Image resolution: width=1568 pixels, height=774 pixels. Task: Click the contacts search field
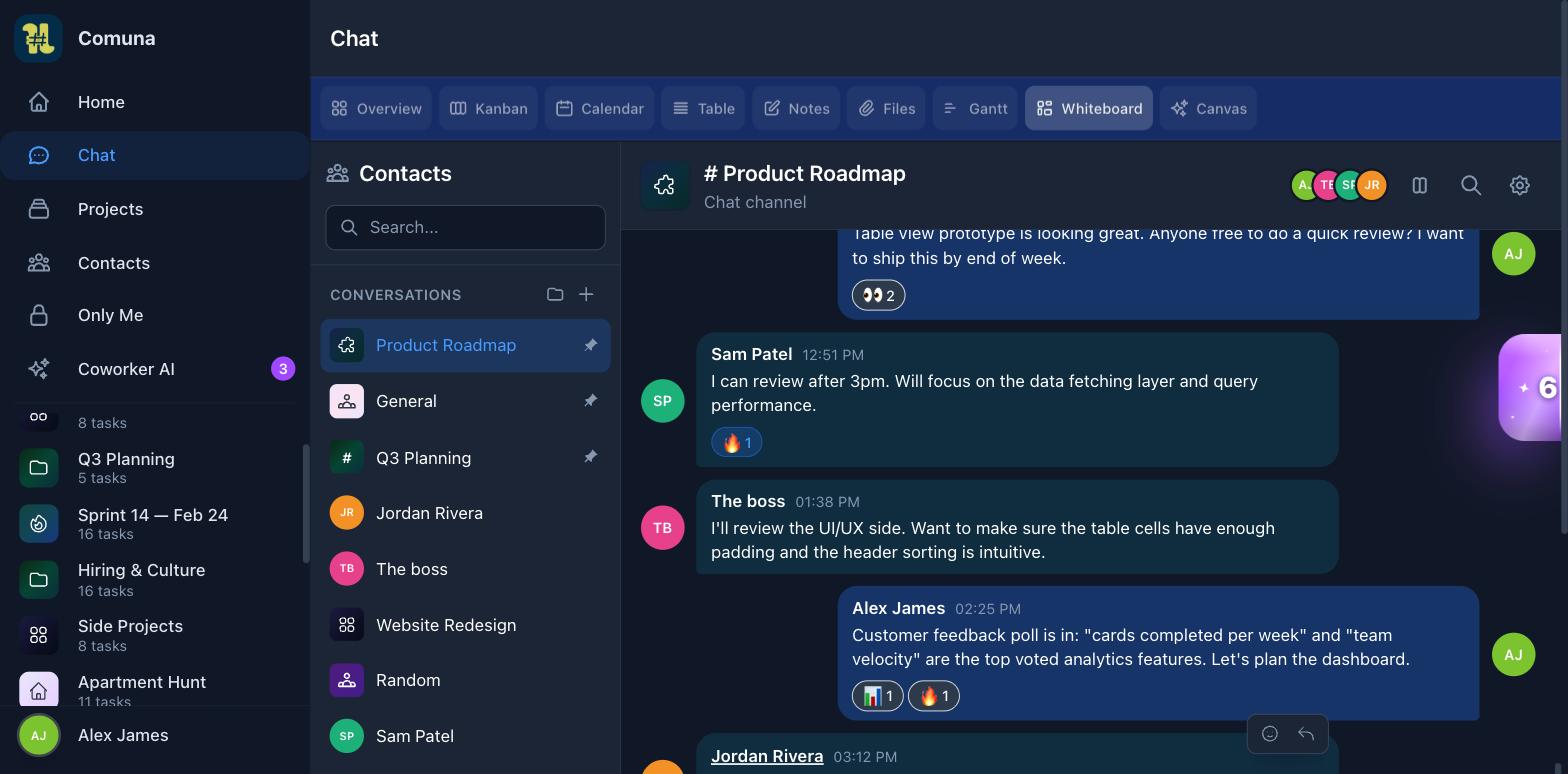point(465,227)
